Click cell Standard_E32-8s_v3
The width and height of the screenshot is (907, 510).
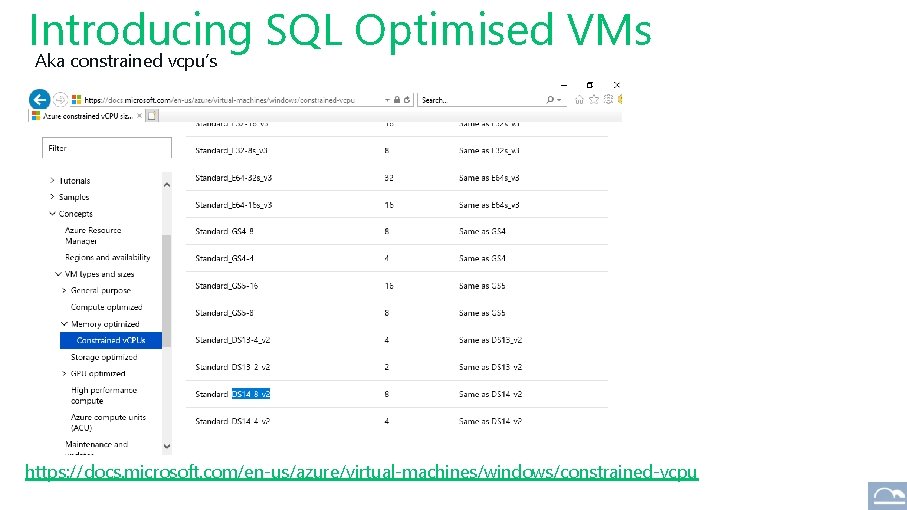pyautogui.click(x=231, y=150)
